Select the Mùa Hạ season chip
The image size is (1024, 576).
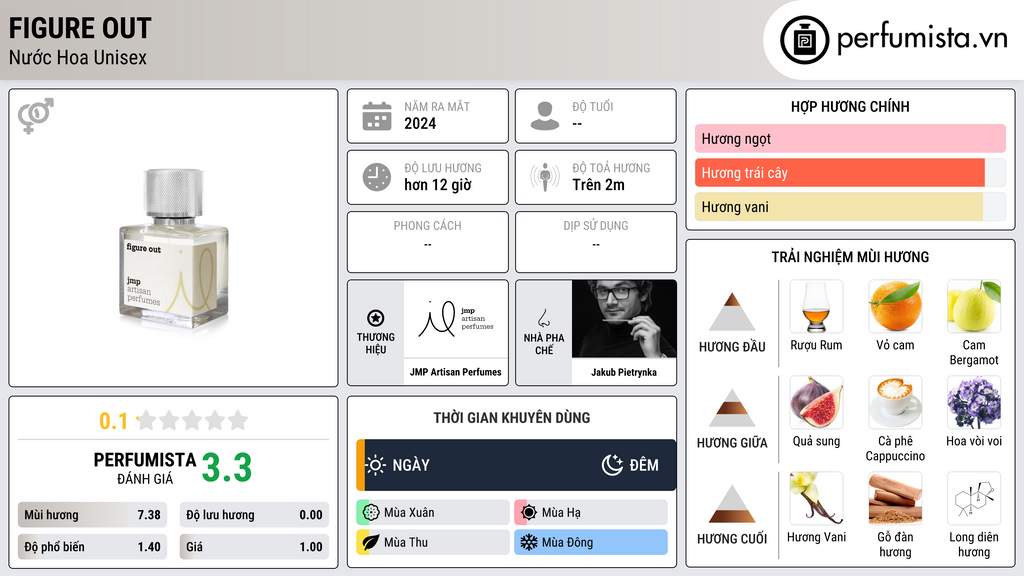pyautogui.click(x=591, y=513)
